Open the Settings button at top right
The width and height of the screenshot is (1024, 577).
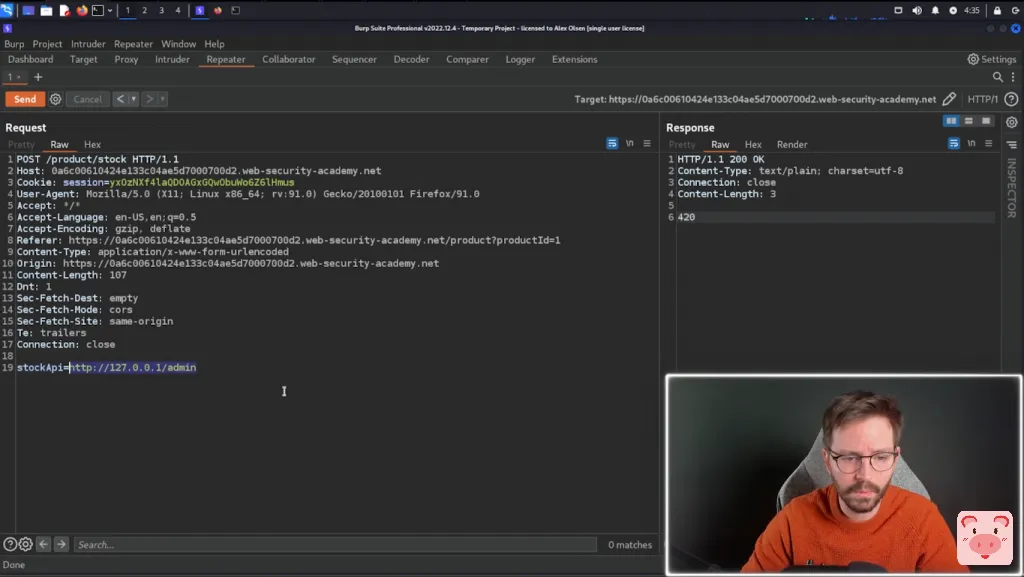click(x=991, y=59)
